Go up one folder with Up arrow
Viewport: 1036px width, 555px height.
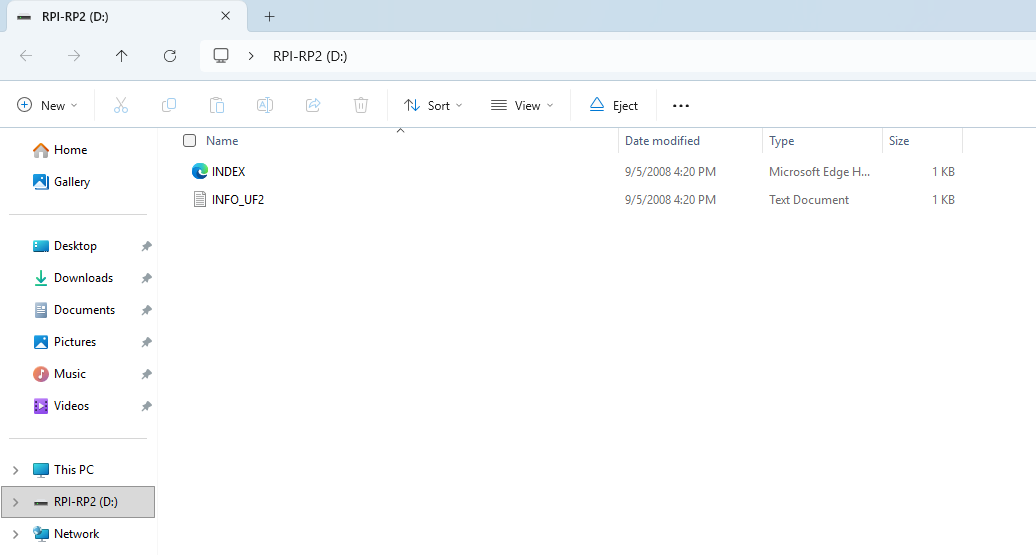(122, 56)
